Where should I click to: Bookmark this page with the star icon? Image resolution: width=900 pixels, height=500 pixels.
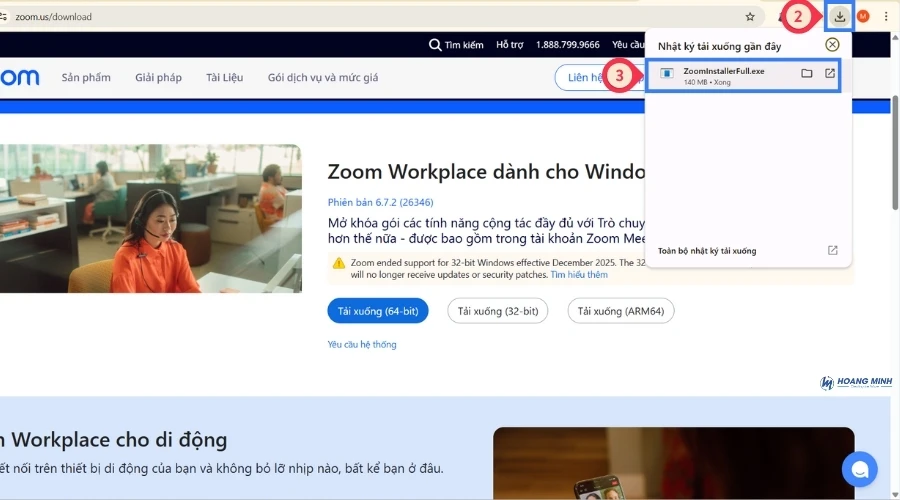pos(750,16)
